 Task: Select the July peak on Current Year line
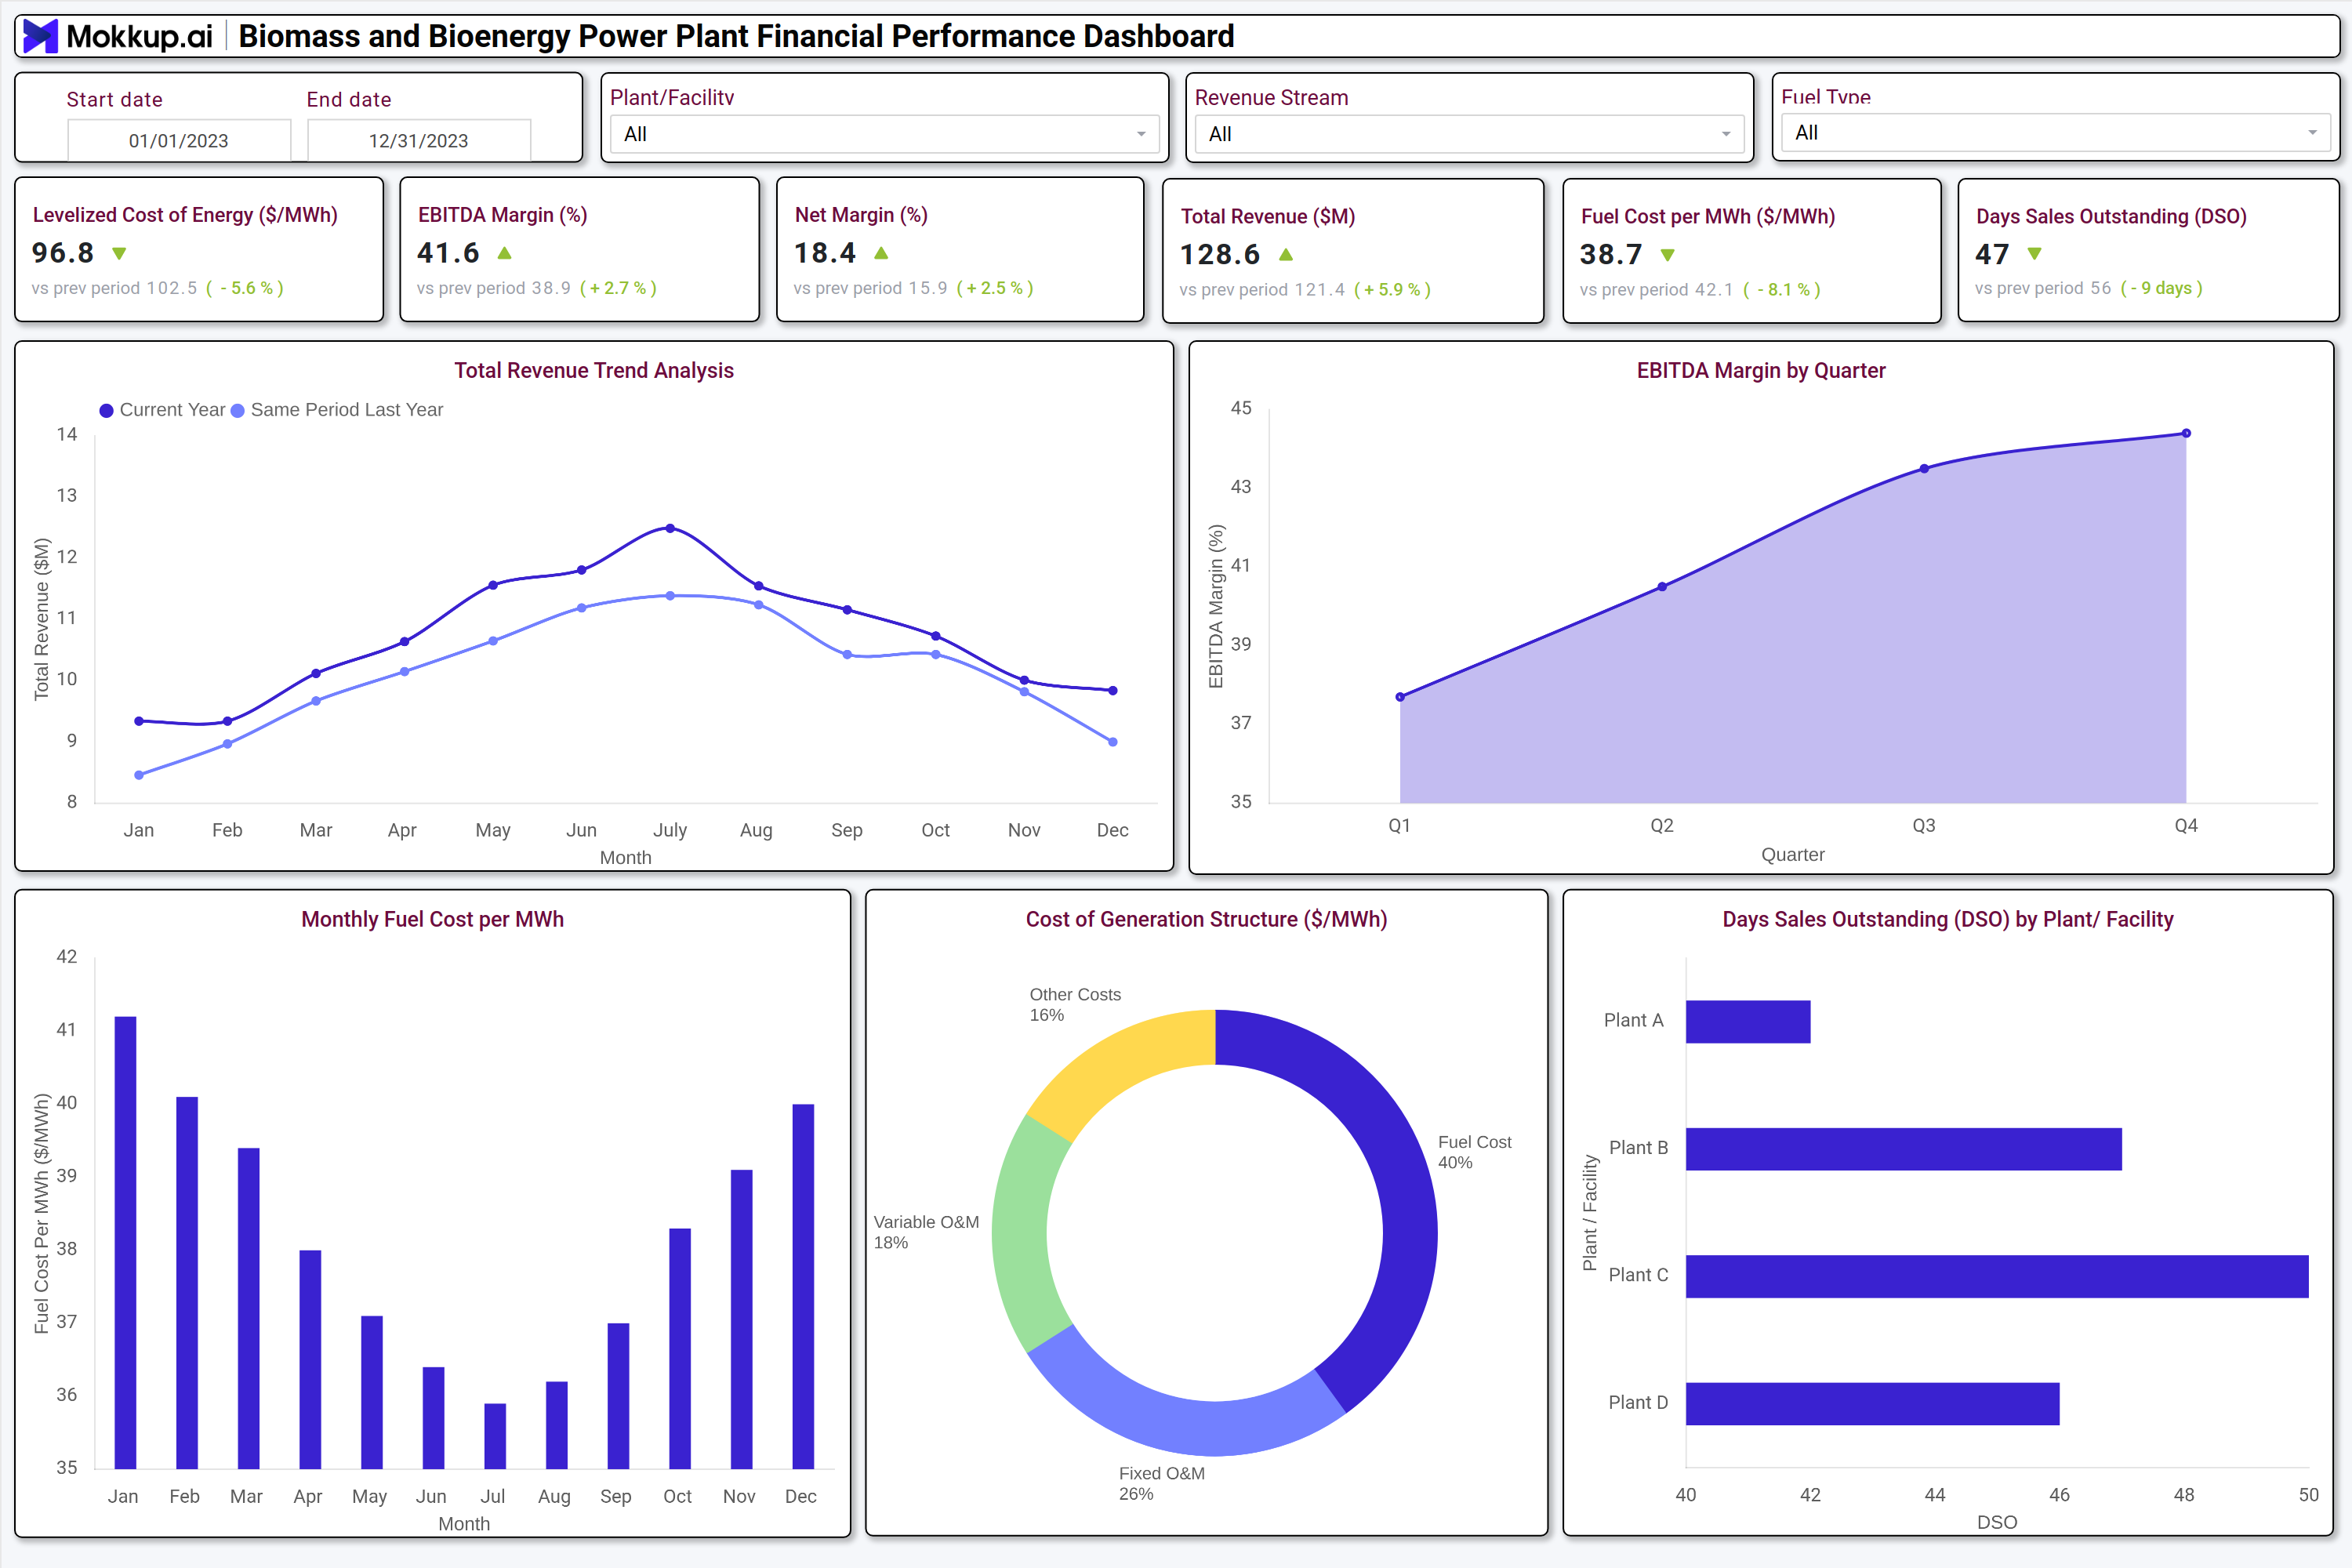[670, 528]
